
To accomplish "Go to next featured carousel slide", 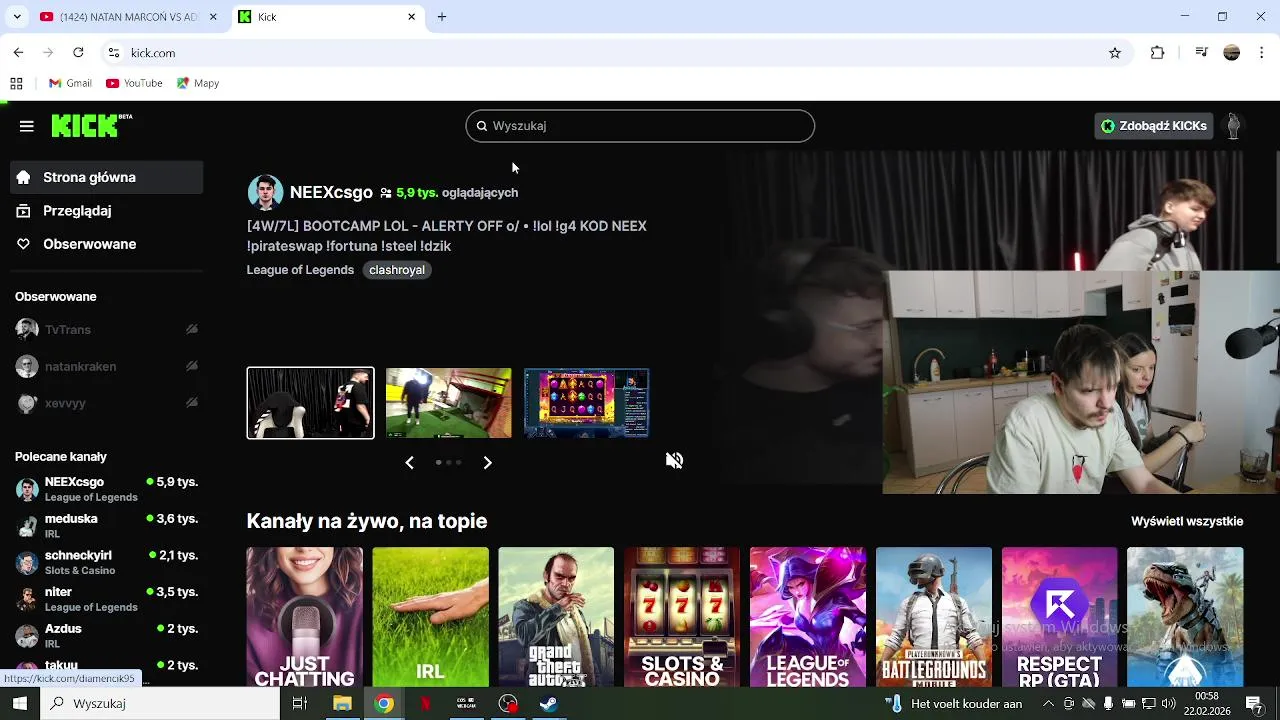I will [x=487, y=462].
